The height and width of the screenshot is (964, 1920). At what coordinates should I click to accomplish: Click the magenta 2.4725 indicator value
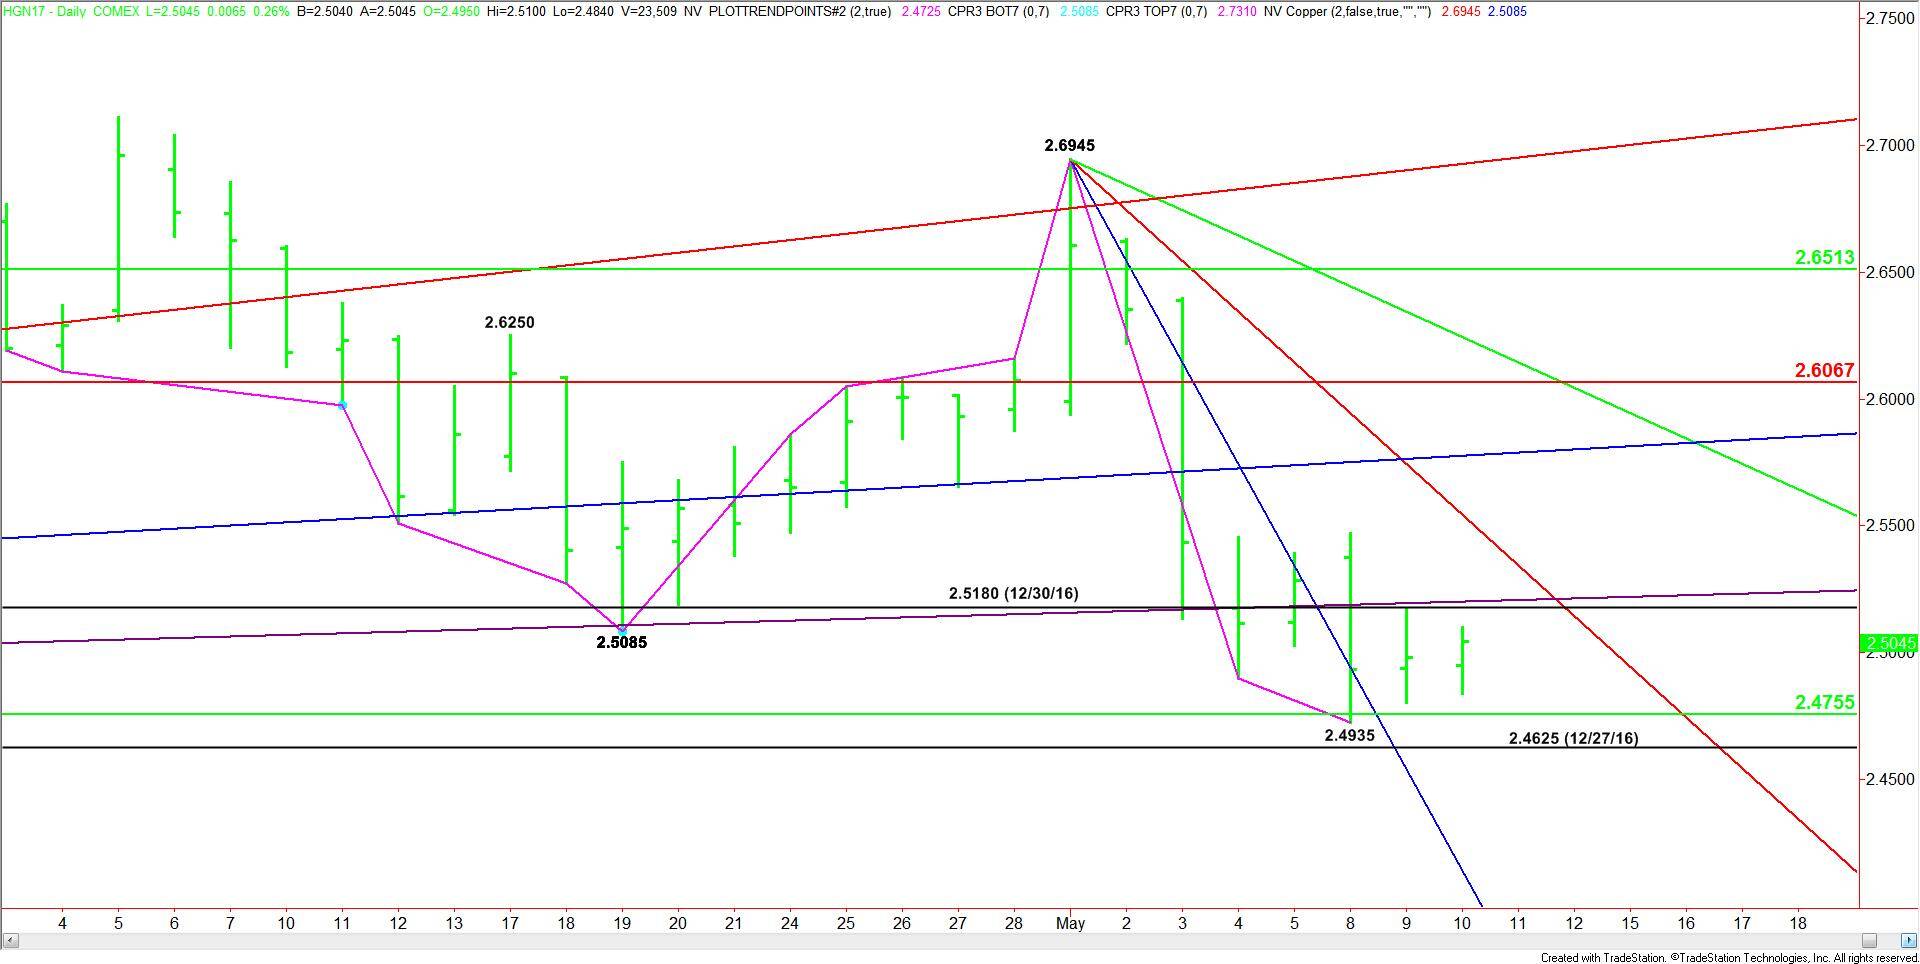pyautogui.click(x=920, y=12)
